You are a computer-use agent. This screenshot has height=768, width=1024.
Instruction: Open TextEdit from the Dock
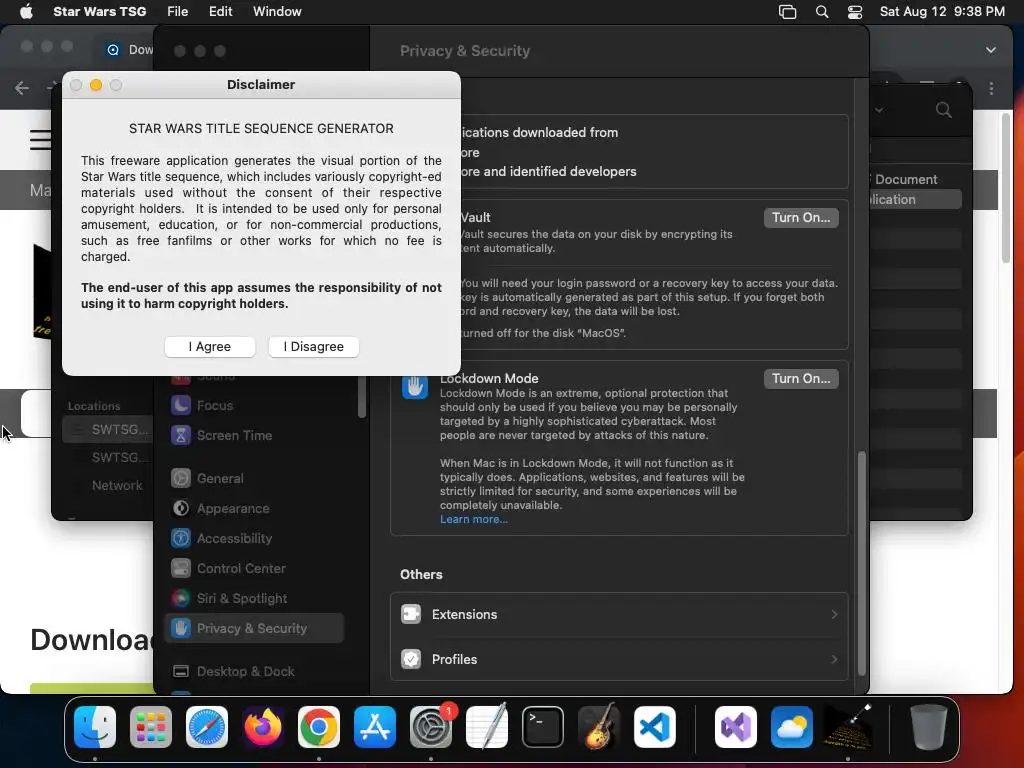[x=487, y=727]
